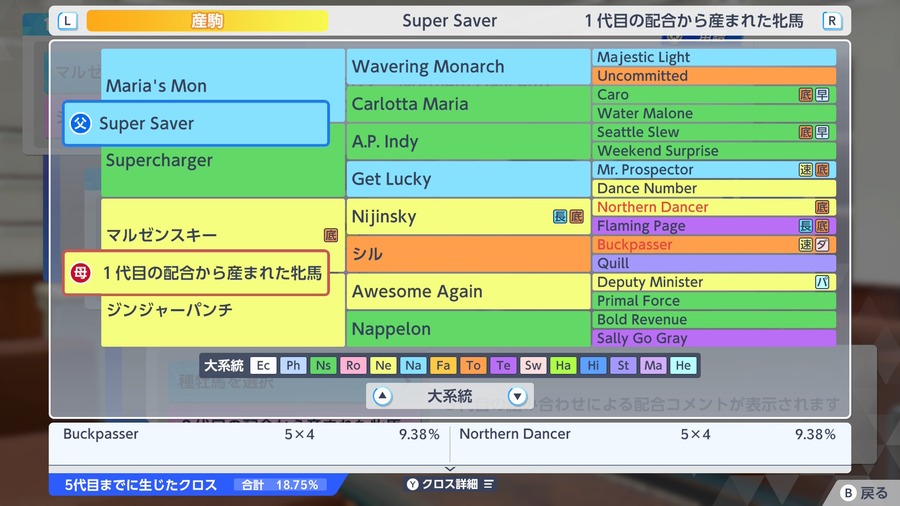Click the 速 icon on Buckpasser row
Image resolution: width=900 pixels, height=506 pixels.
806,244
